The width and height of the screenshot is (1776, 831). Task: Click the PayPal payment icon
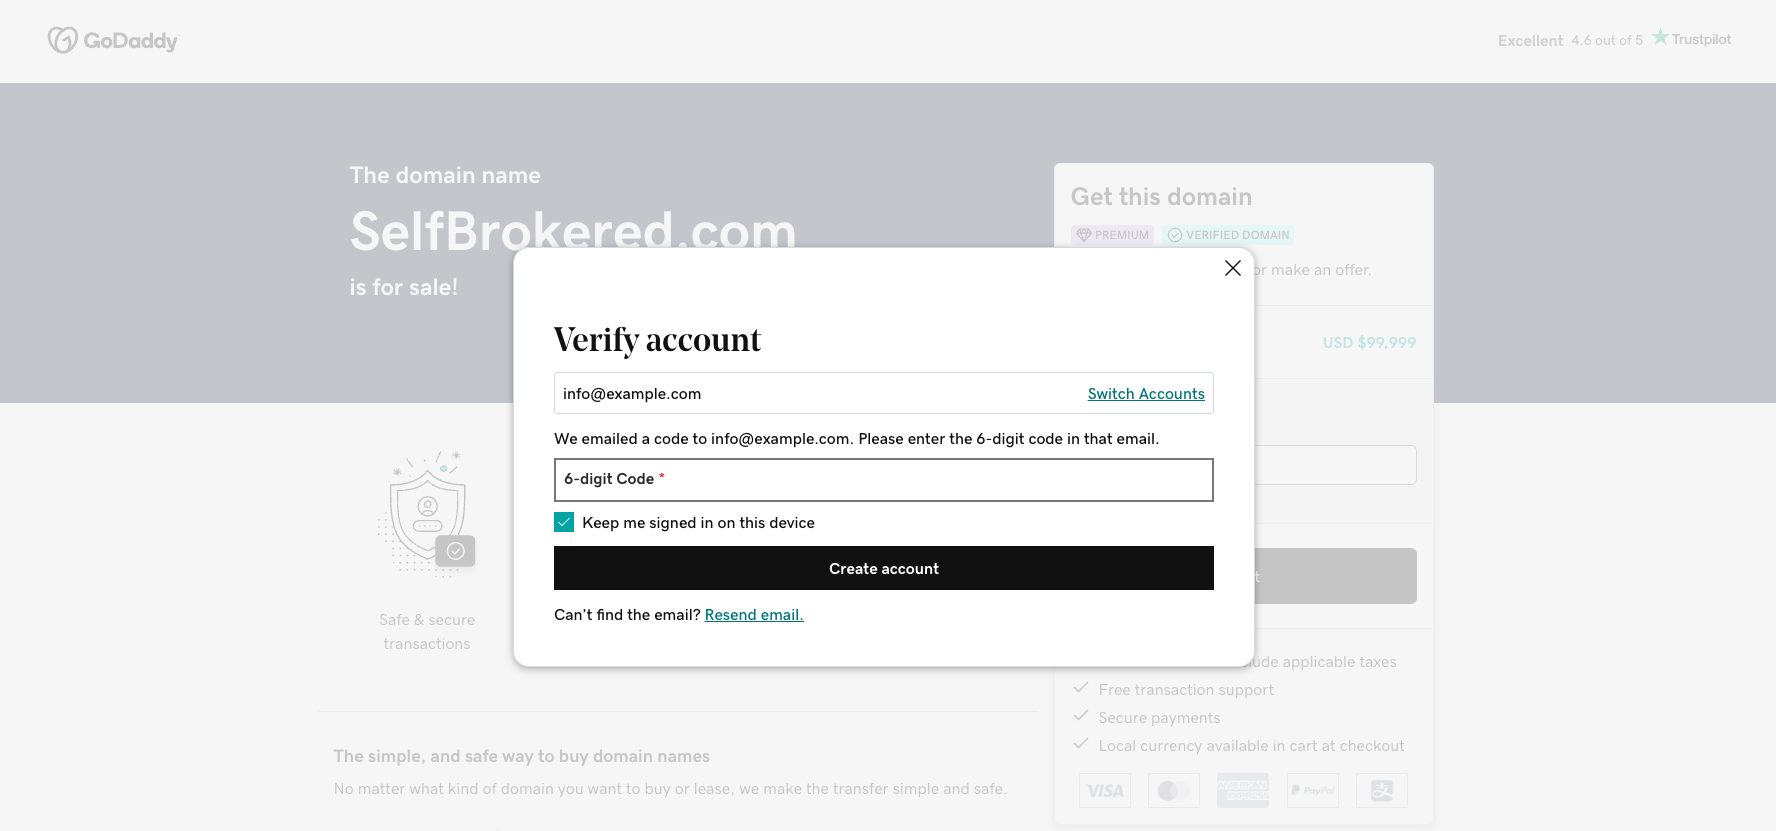(1313, 790)
